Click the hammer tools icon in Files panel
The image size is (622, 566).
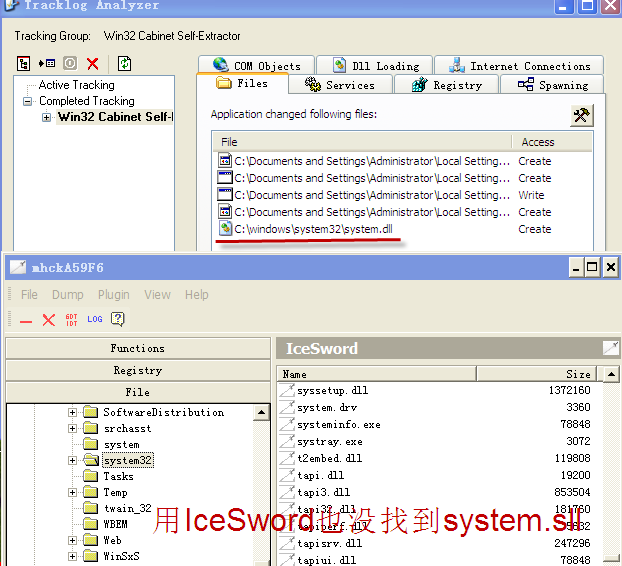(x=581, y=115)
